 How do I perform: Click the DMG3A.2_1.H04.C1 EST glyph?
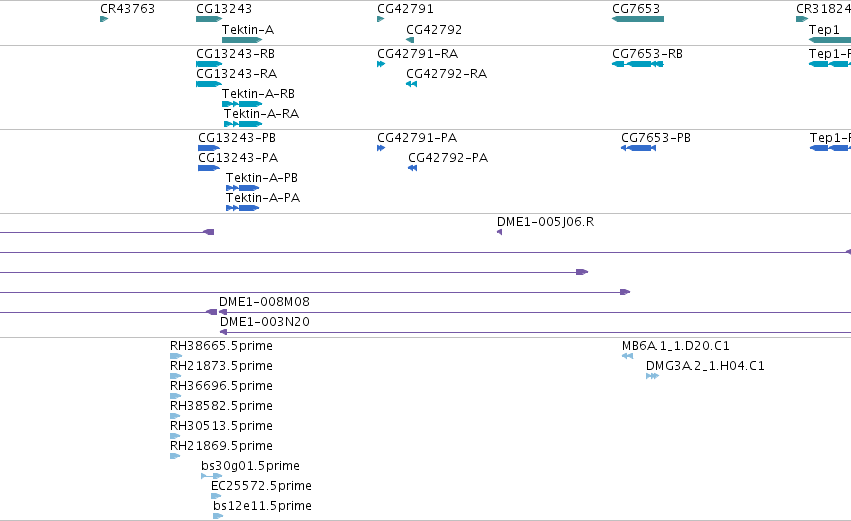[x=652, y=376]
